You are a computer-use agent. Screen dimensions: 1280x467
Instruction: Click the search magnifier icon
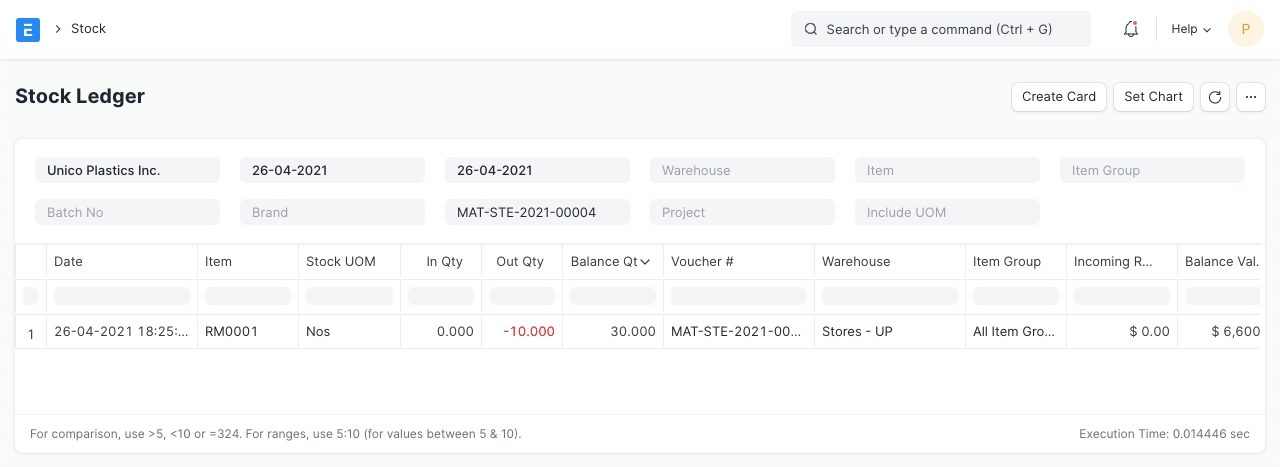point(811,29)
